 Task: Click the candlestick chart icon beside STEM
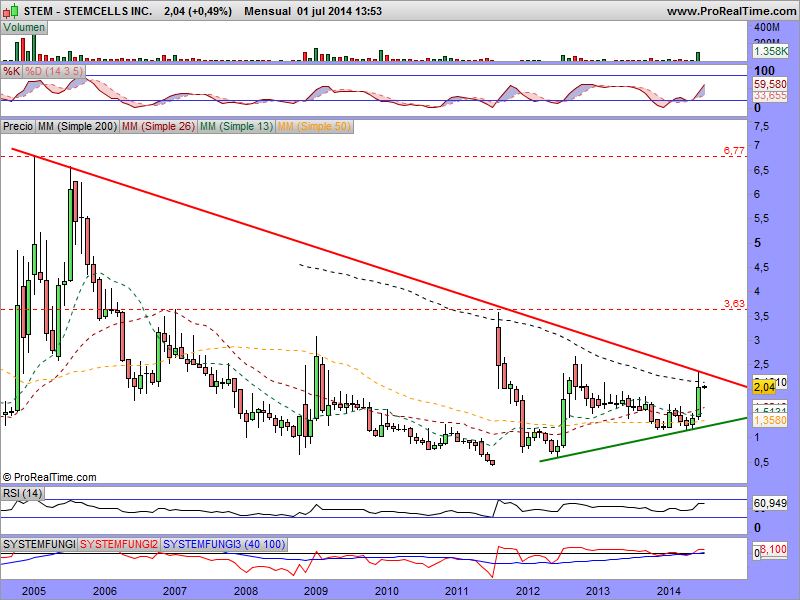[11, 10]
